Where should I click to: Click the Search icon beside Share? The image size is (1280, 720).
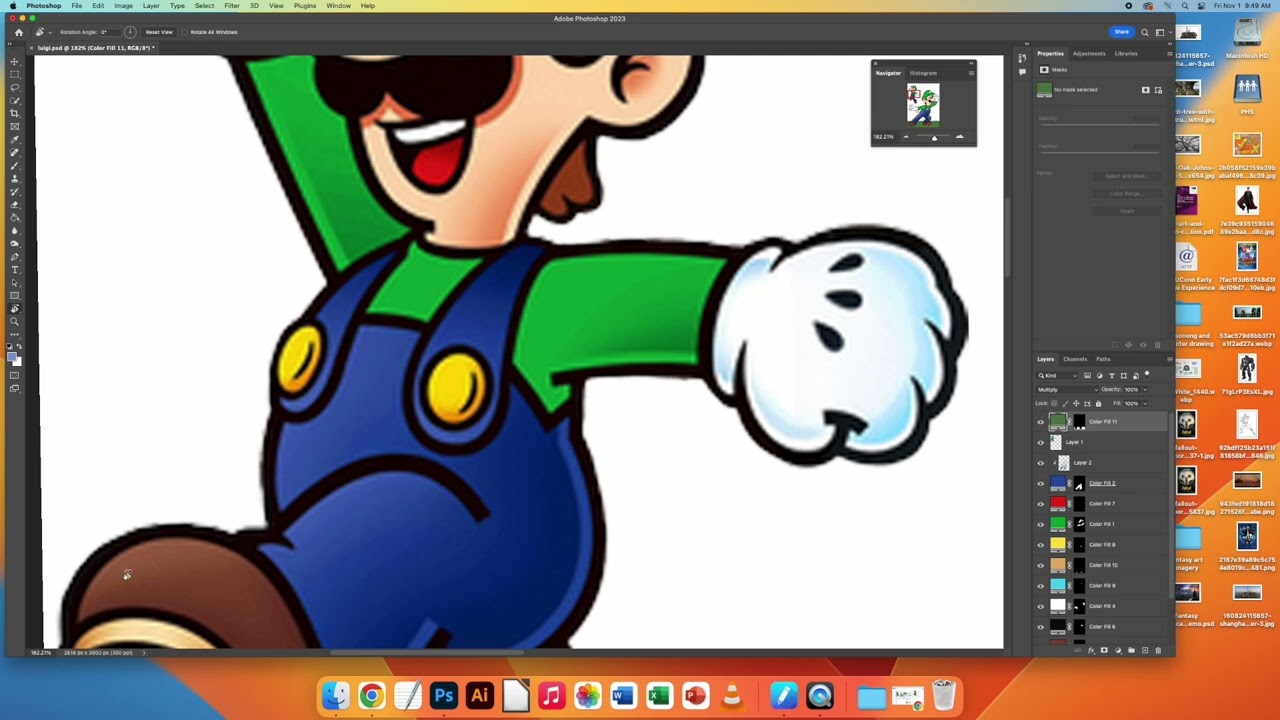click(1145, 32)
